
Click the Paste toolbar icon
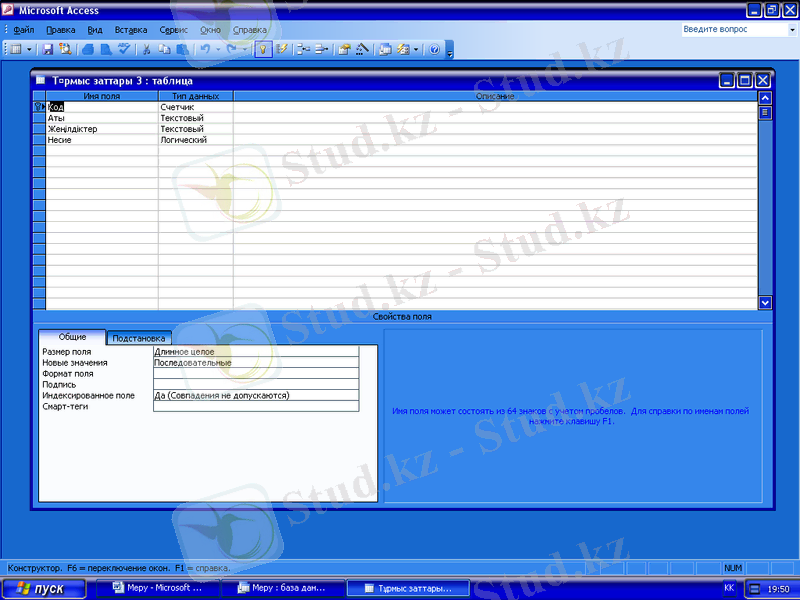(182, 49)
